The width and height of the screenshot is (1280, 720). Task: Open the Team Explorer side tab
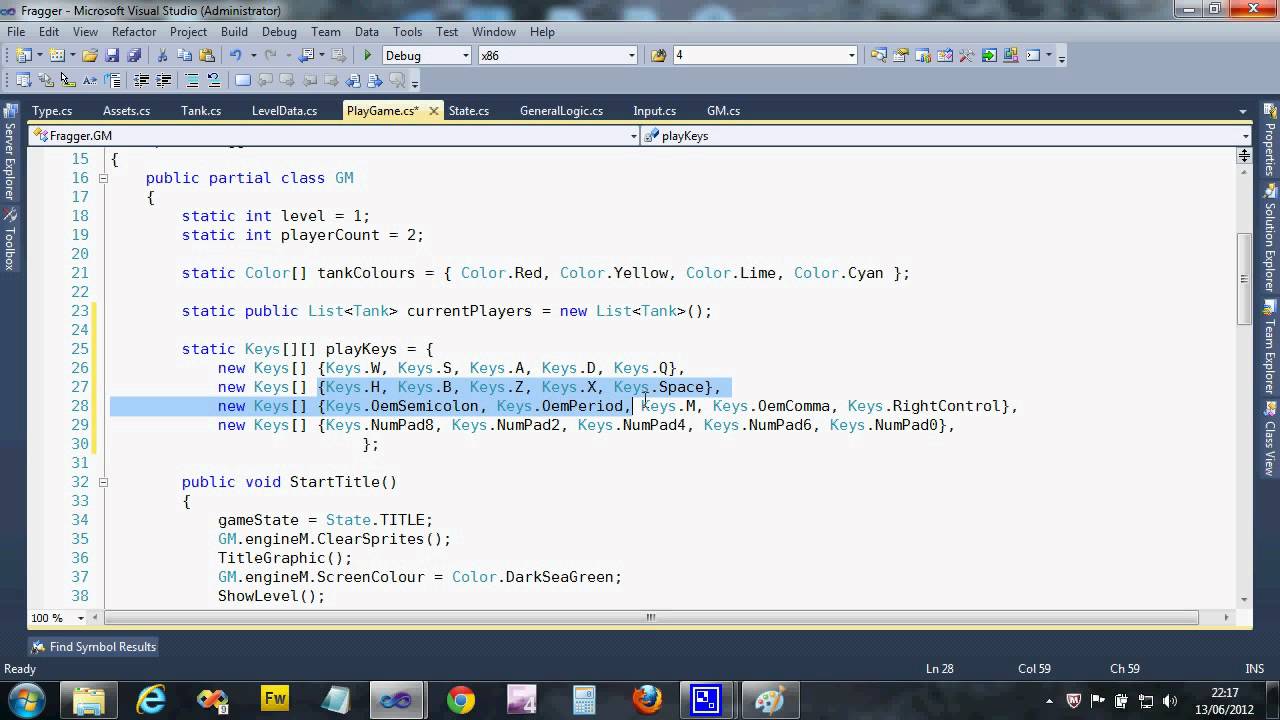(x=1270, y=347)
